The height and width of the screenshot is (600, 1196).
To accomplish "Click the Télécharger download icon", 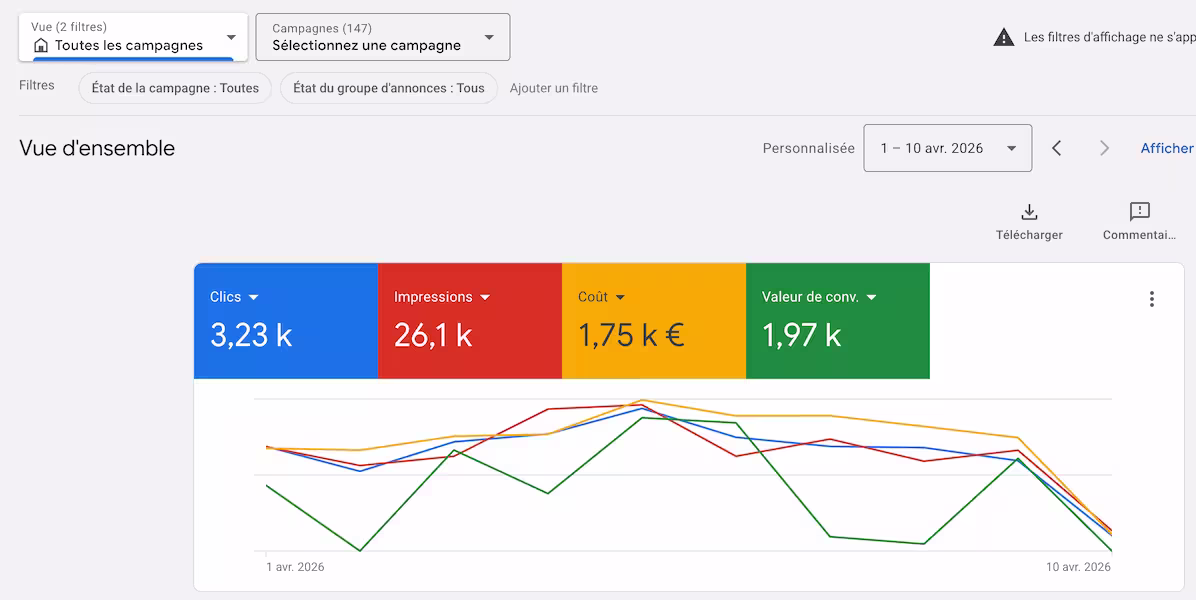I will [1029, 212].
